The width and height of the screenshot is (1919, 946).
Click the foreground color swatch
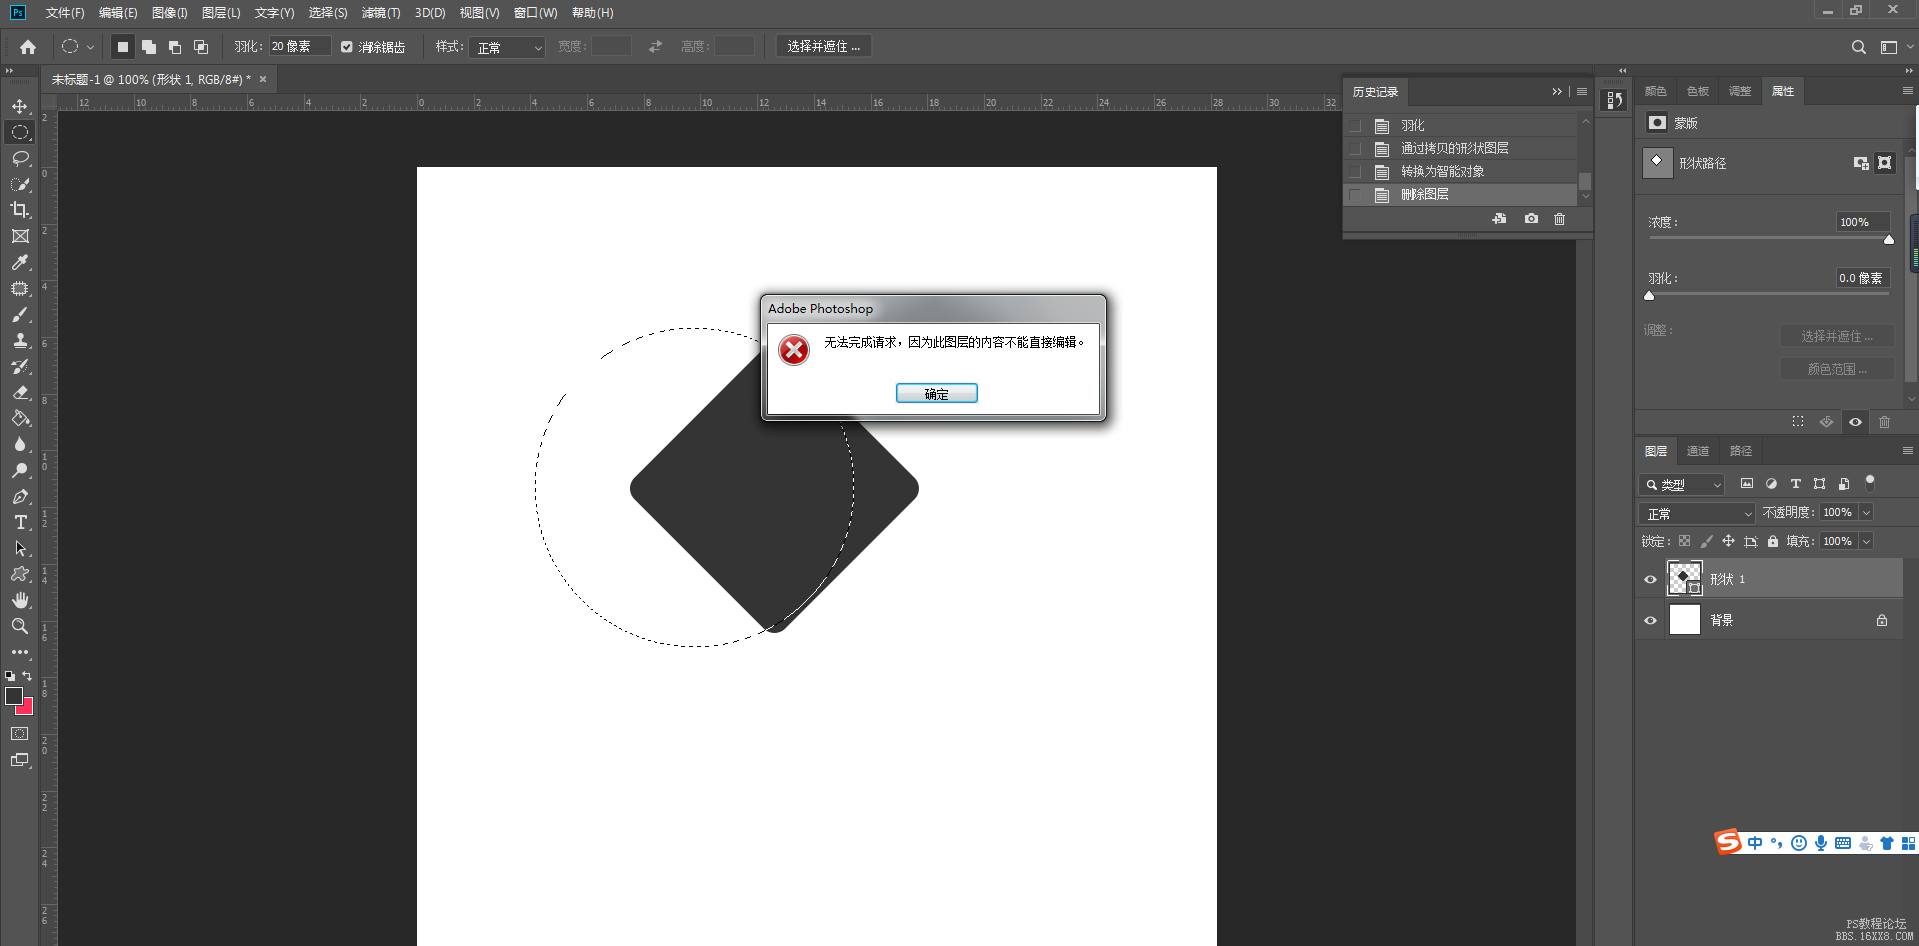click(13, 696)
